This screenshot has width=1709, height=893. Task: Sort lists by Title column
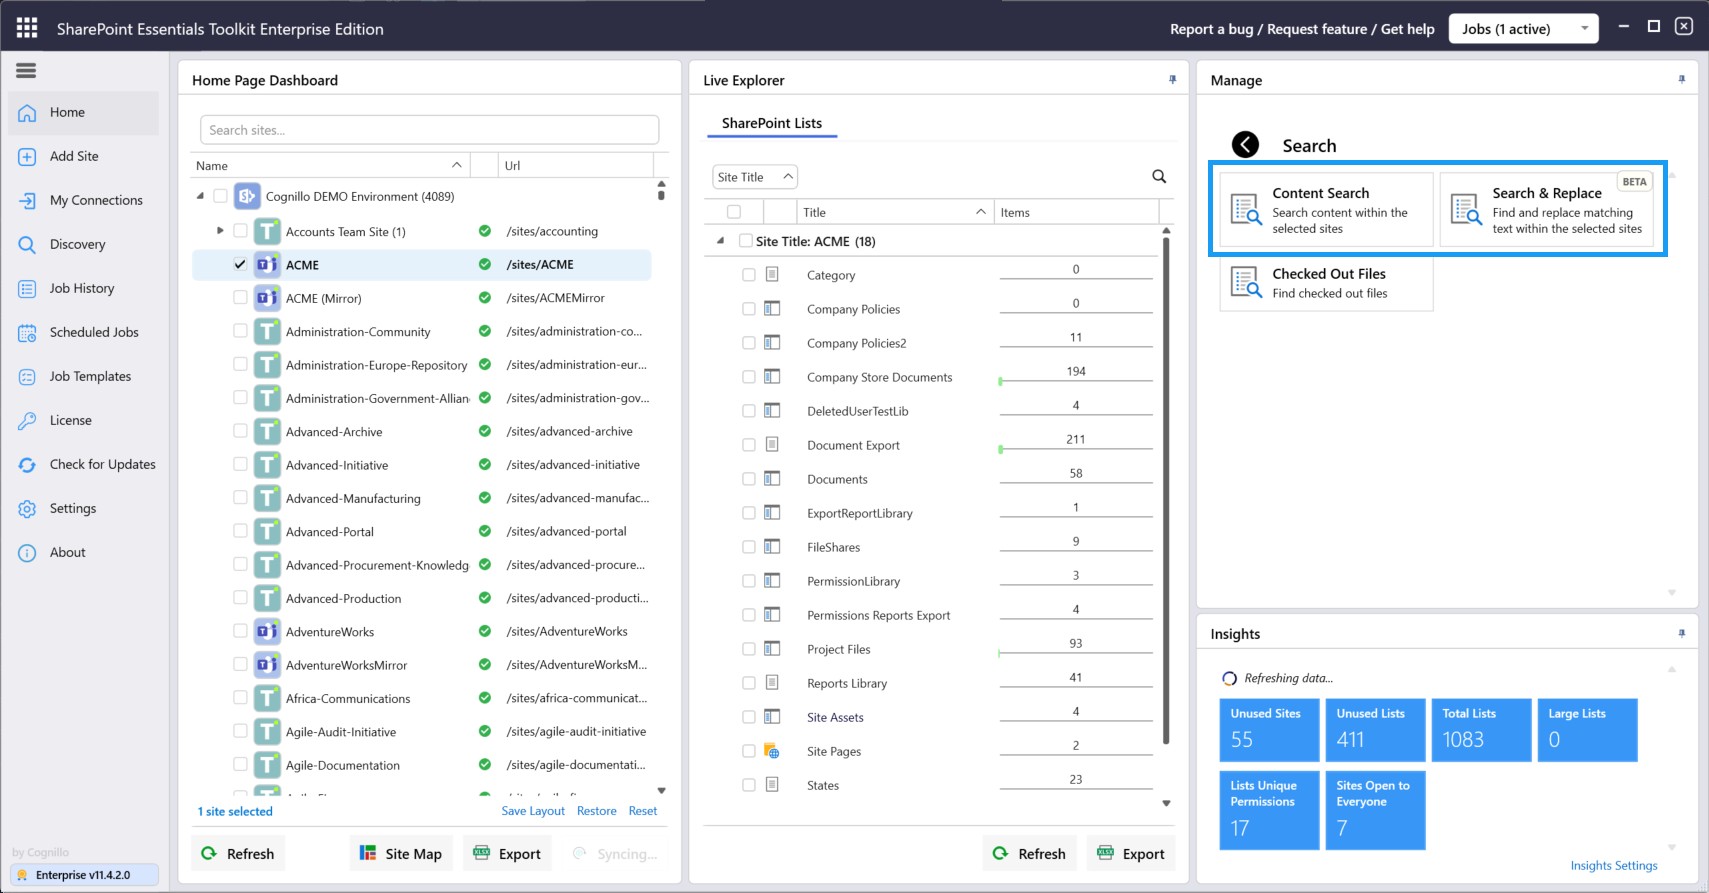pyautogui.click(x=893, y=212)
